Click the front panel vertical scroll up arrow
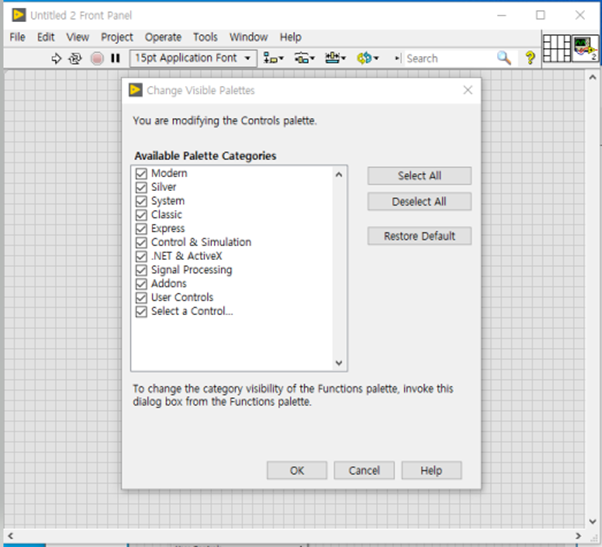Screen dimensions: 602x547 [x=592, y=78]
